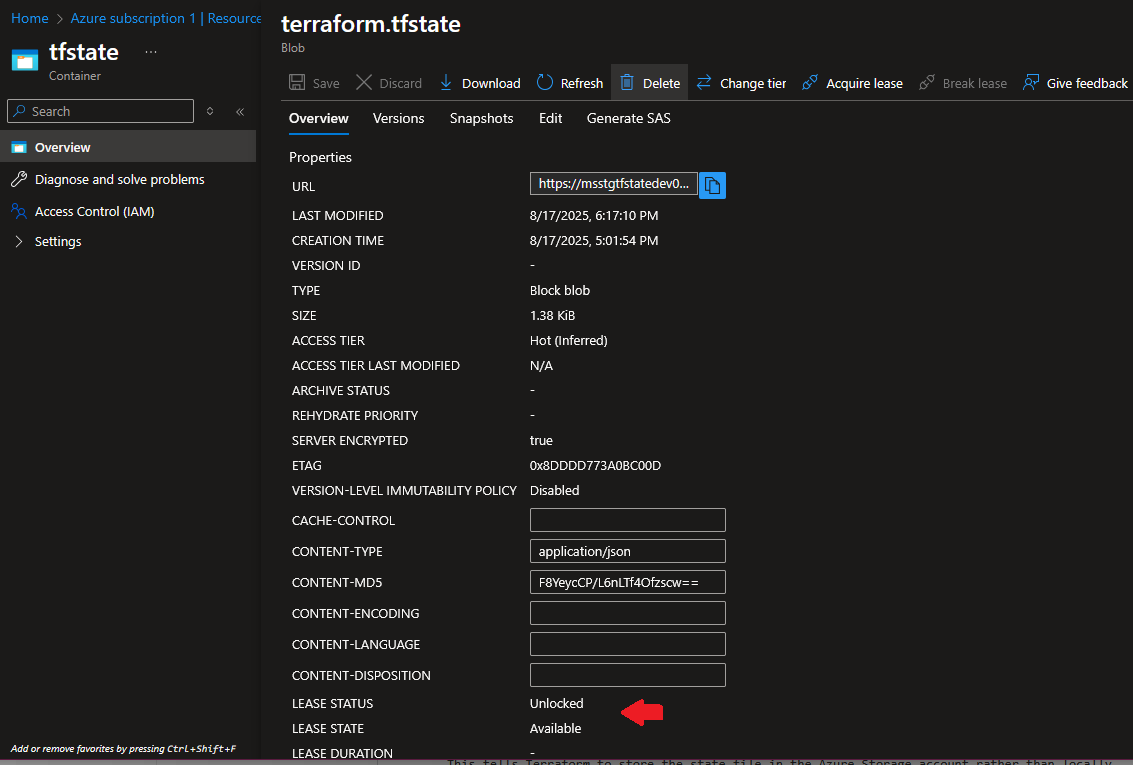Click the 'Unlocked' lease status value
The height and width of the screenshot is (765, 1133).
(x=556, y=704)
